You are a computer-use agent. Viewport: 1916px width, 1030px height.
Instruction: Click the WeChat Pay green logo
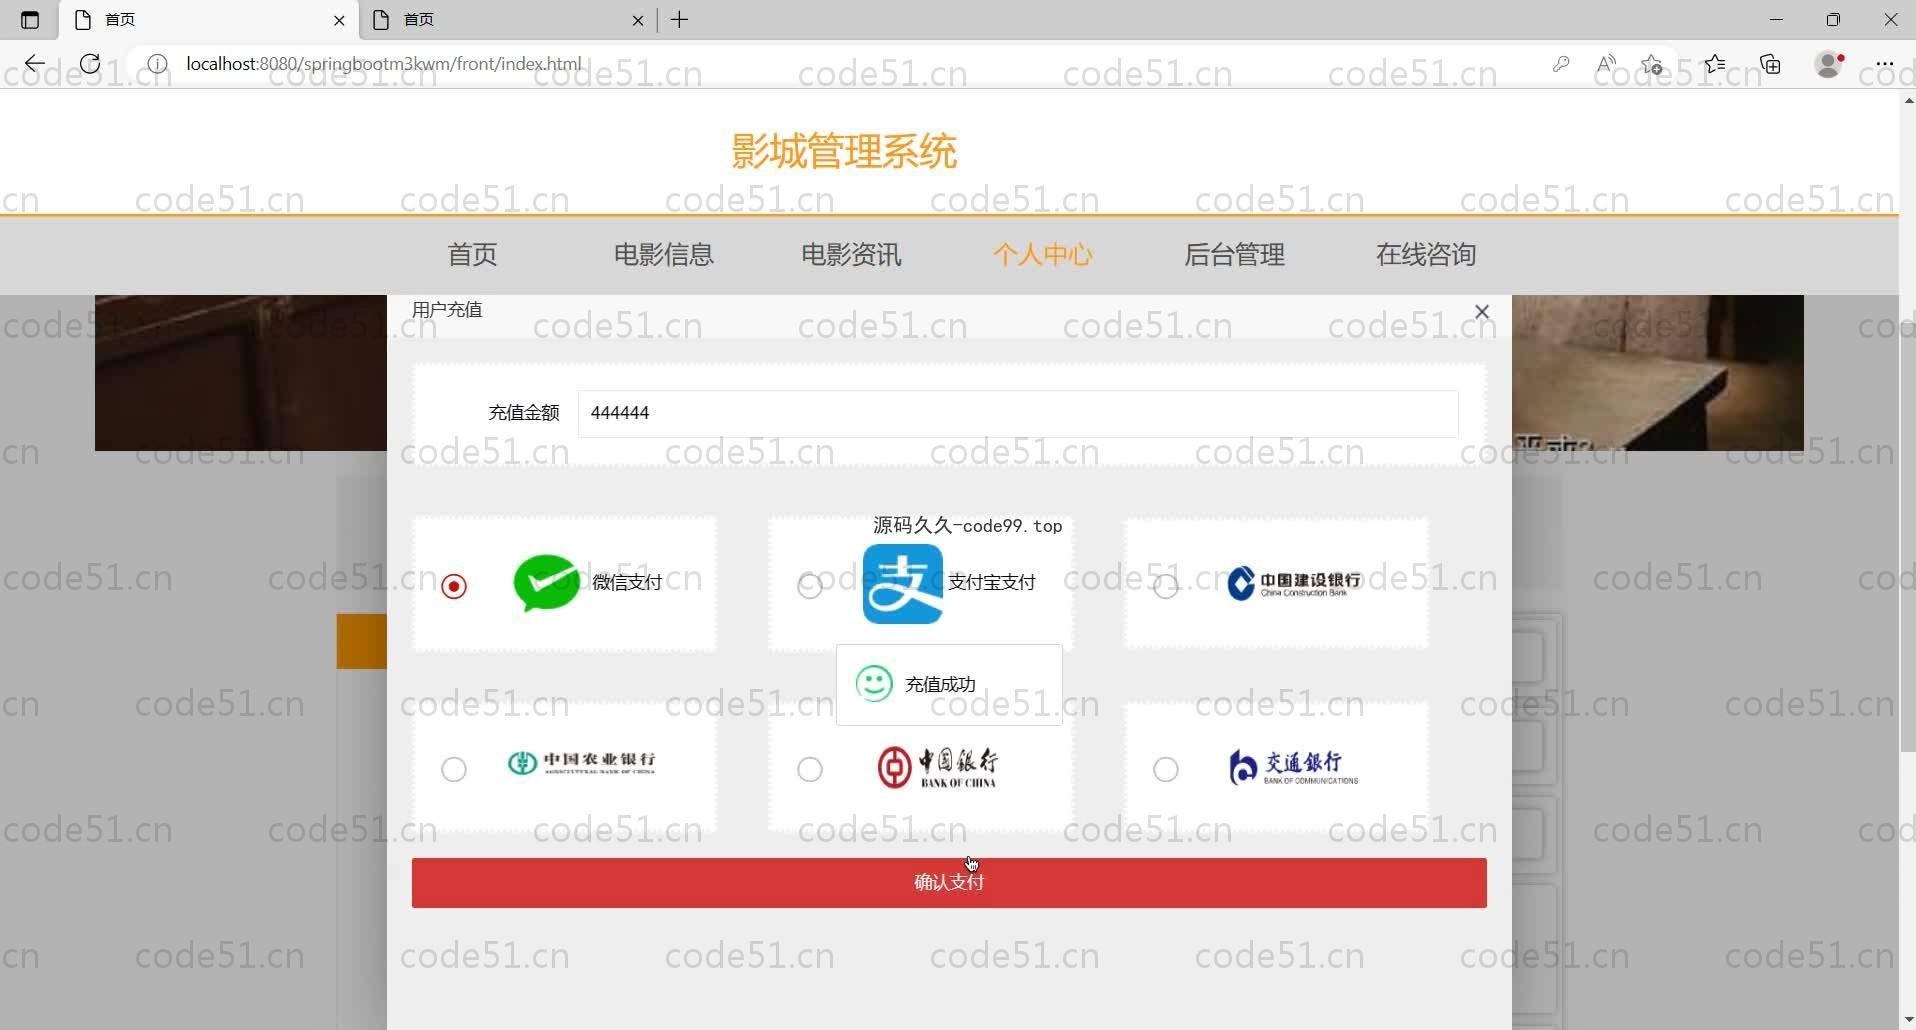coord(546,583)
